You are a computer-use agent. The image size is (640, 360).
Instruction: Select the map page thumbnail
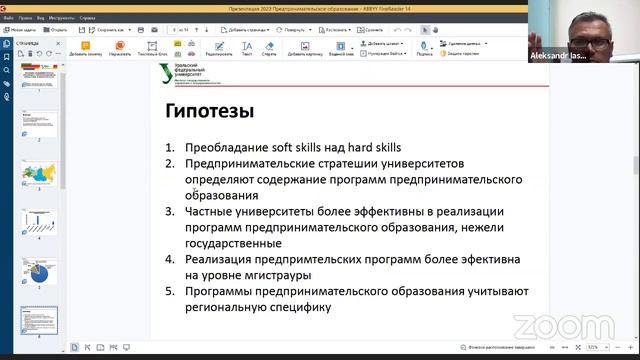pyautogui.click(x=39, y=174)
